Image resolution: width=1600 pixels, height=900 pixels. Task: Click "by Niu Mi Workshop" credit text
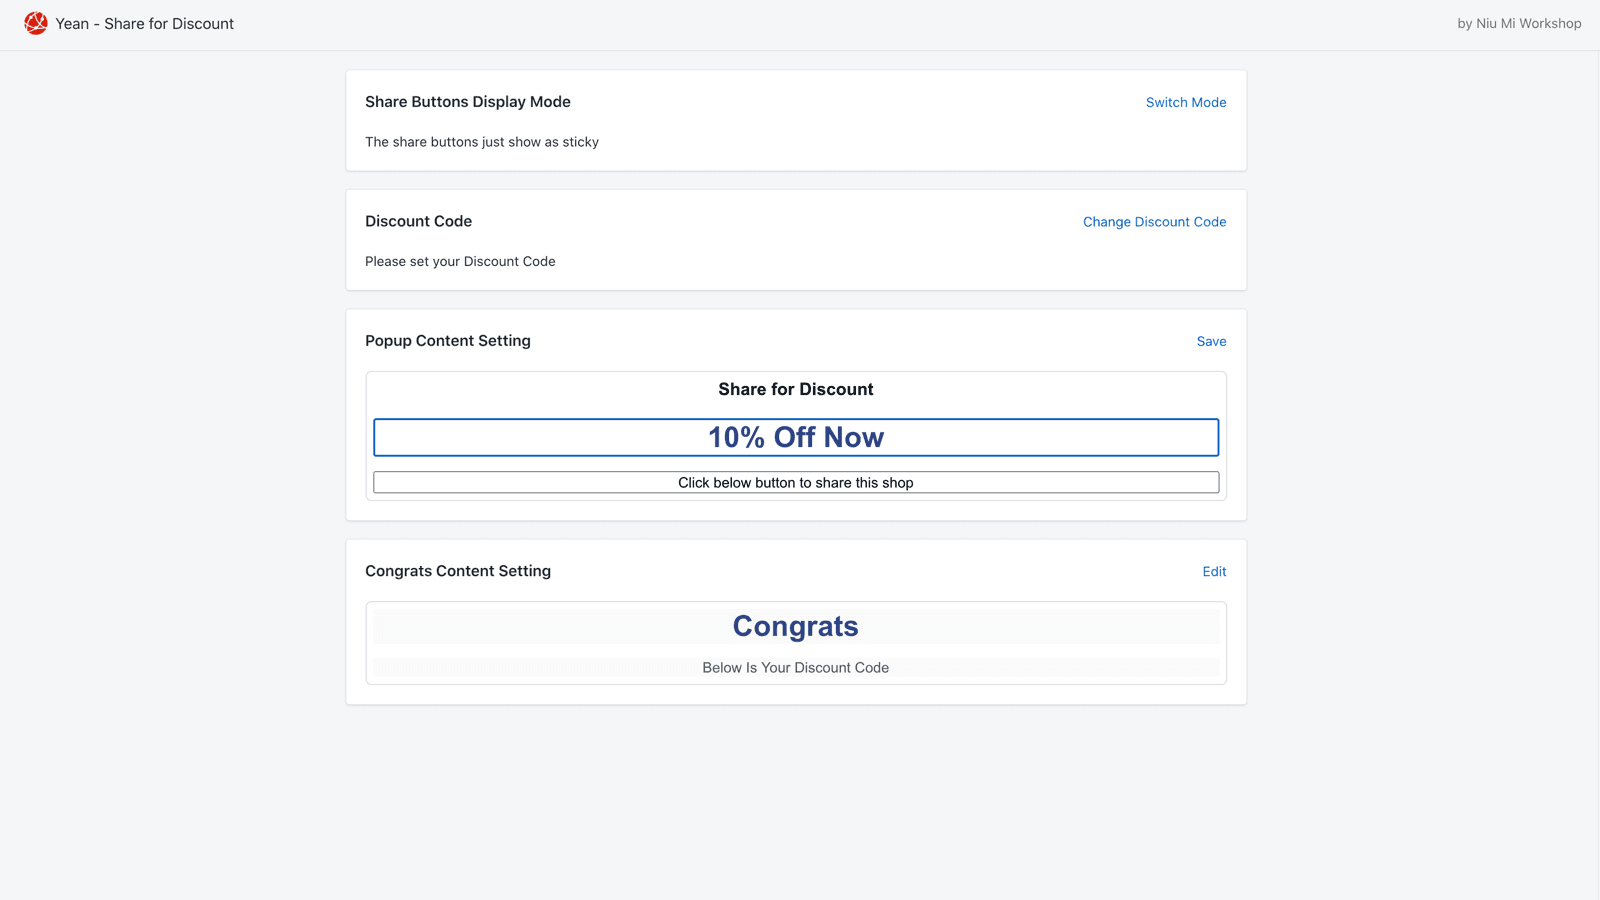click(x=1519, y=23)
